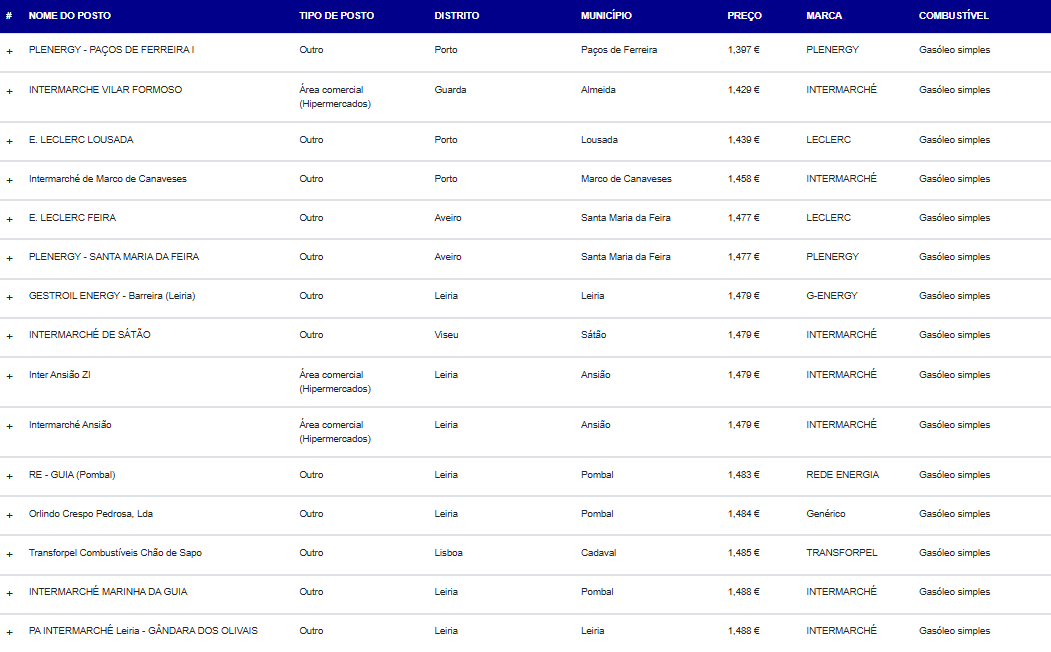Expand the RE - GUIA (Pombal) row
1051x652 pixels.
10,476
